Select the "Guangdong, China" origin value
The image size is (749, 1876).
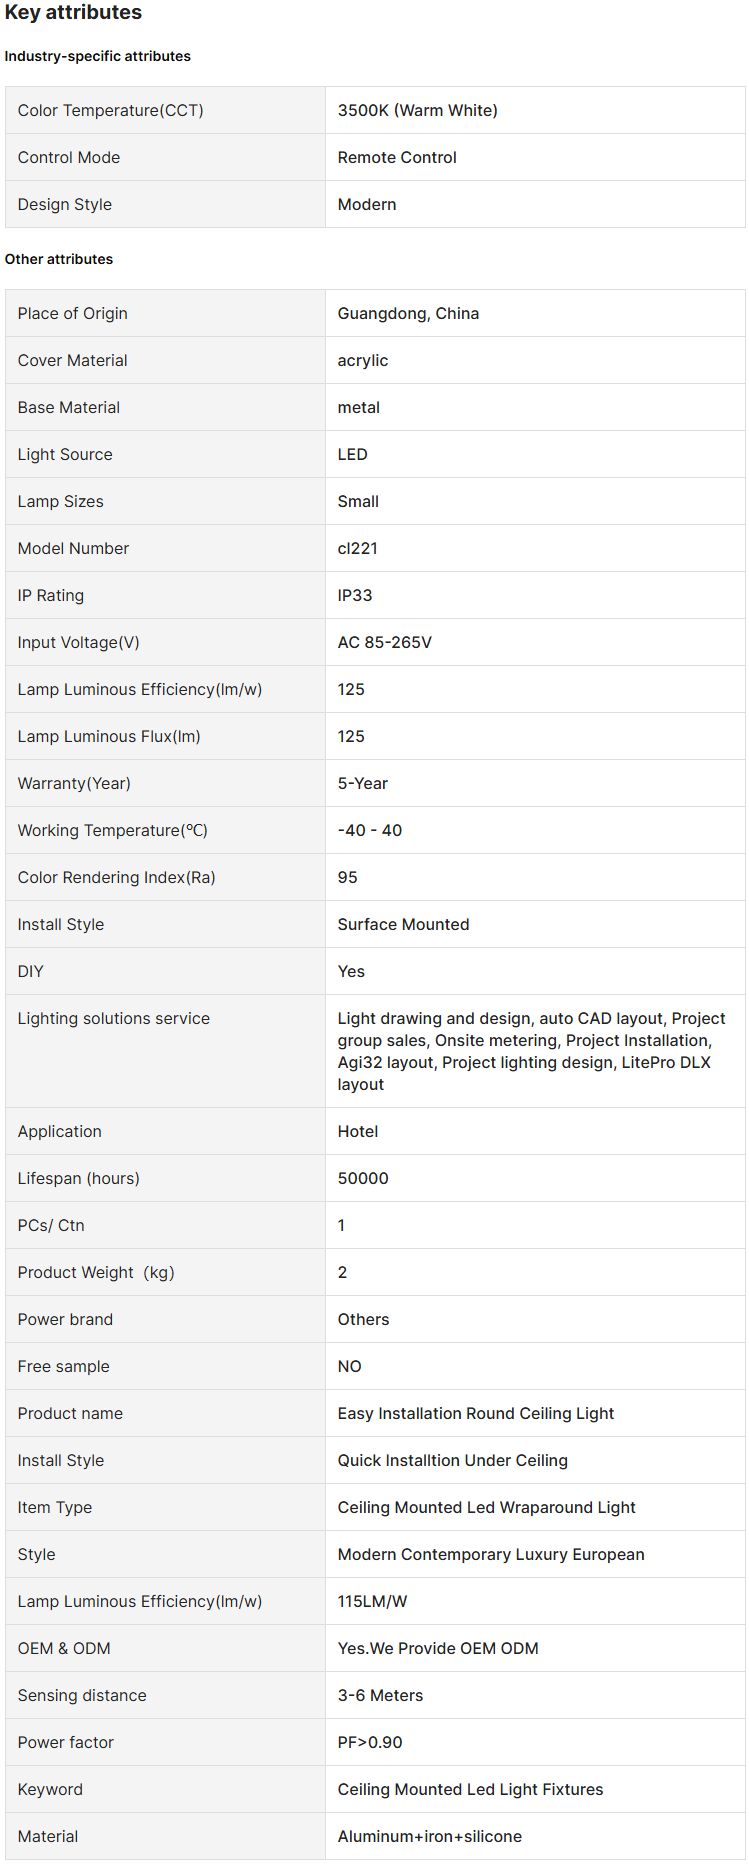point(408,314)
